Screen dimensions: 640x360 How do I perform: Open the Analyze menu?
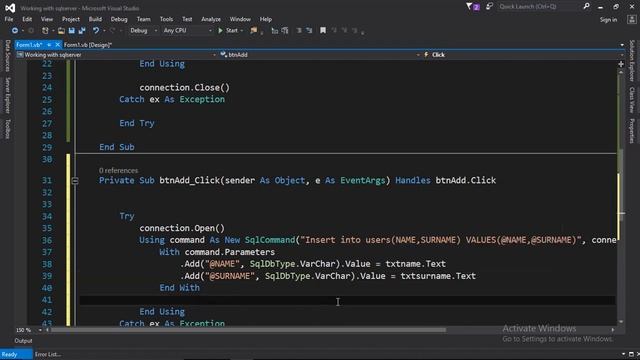pos(211,19)
